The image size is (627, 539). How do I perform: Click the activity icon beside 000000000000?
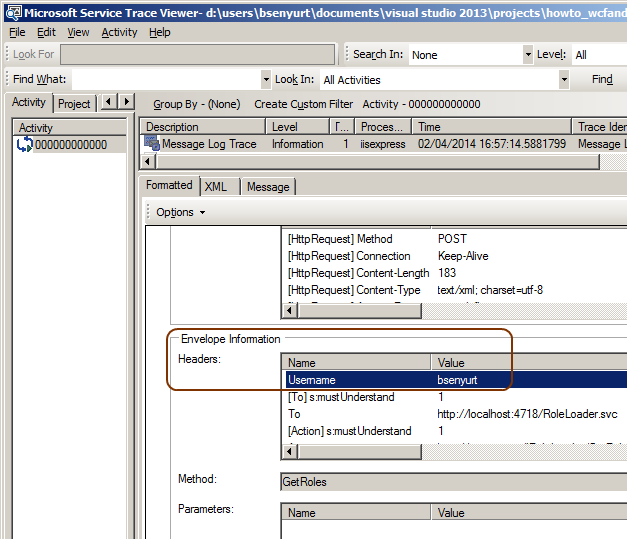[25, 146]
